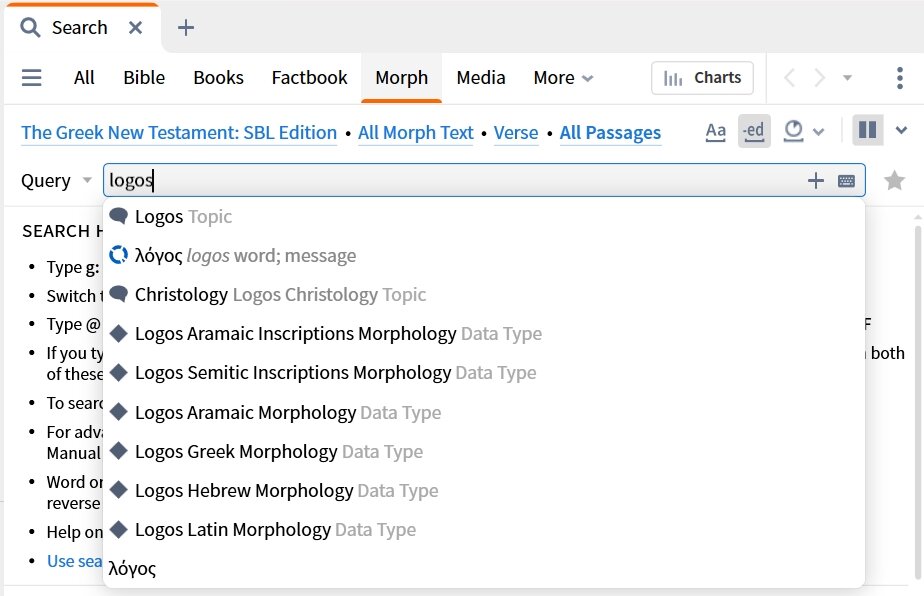Go back with the left arrow
The image size is (924, 596).
coord(790,78)
